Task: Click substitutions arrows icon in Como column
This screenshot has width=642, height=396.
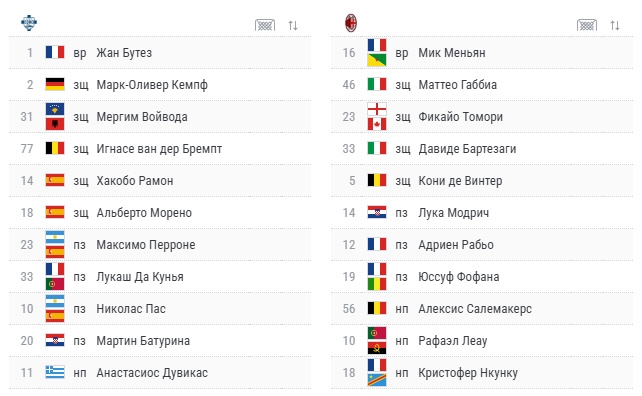Action: tap(293, 25)
